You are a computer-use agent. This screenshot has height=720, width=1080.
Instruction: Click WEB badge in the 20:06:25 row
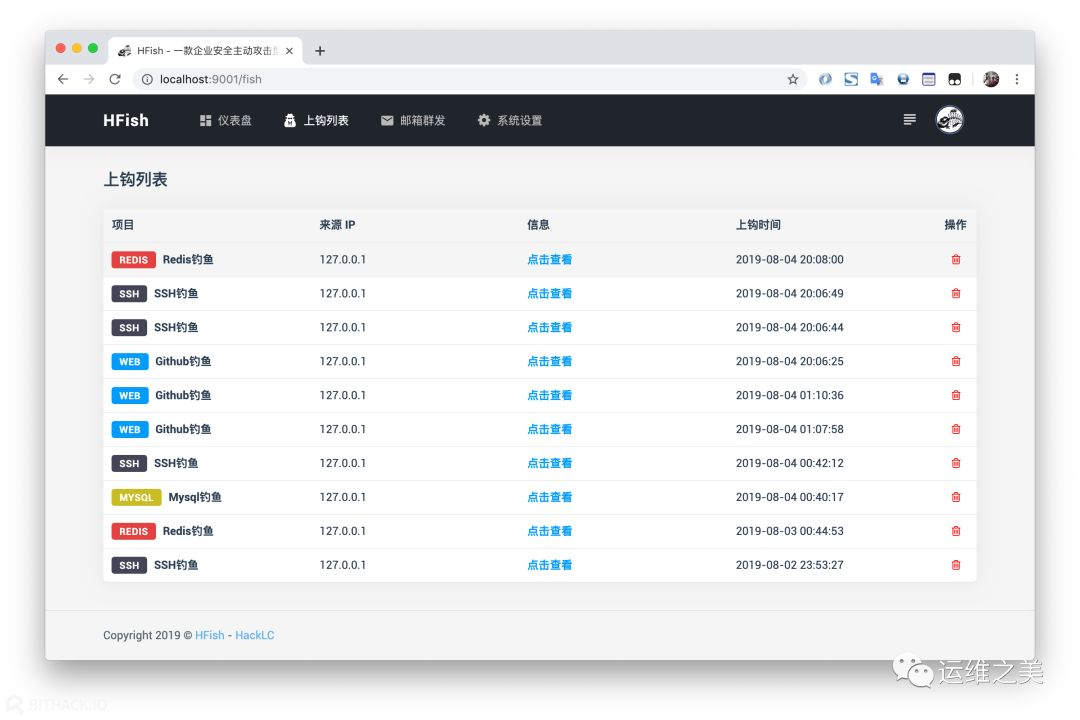129,362
